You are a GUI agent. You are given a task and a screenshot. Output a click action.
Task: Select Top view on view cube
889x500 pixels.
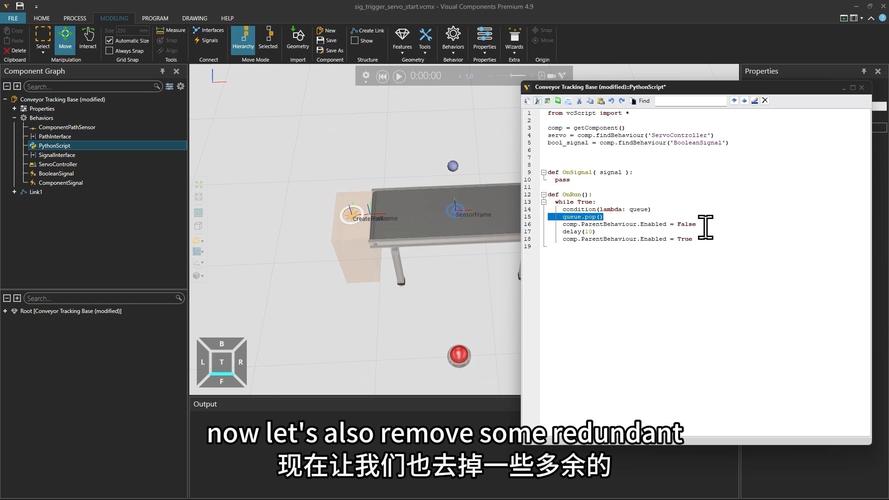pos(222,362)
